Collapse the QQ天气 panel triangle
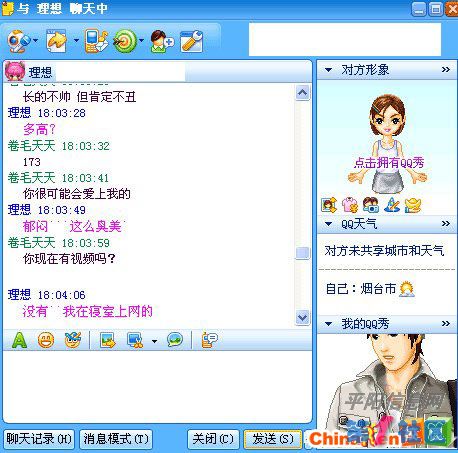This screenshot has height=453, width=458. coord(328,224)
